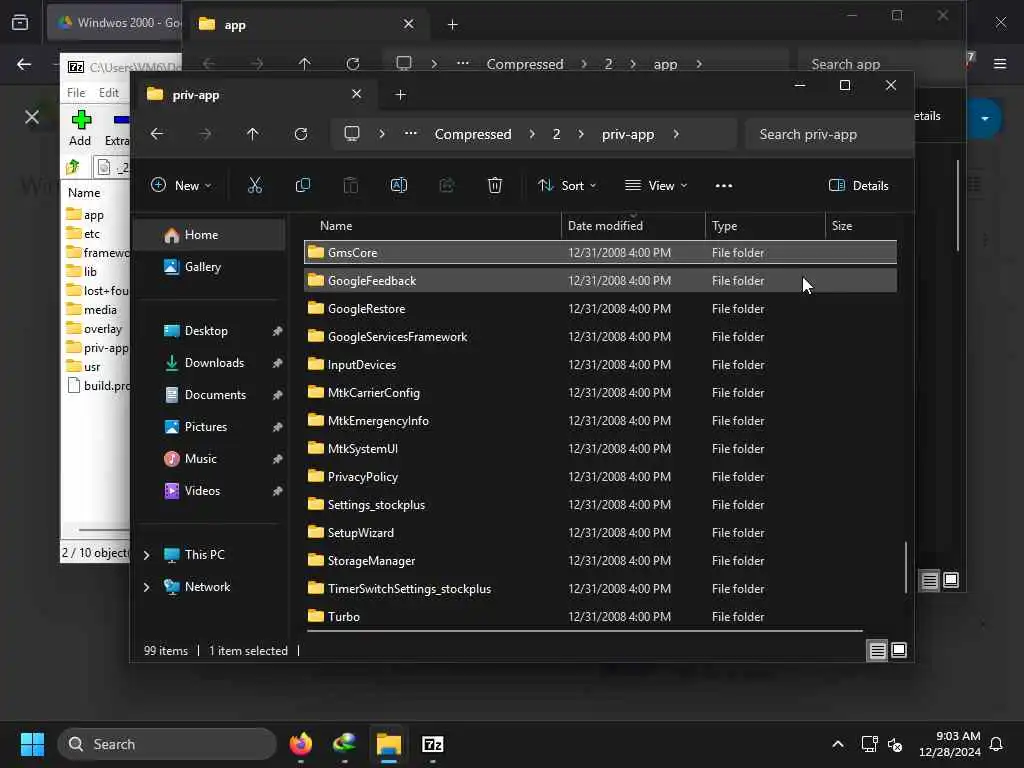This screenshot has width=1024, height=768.
Task: Open the View dropdown
Action: pyautogui.click(x=656, y=185)
